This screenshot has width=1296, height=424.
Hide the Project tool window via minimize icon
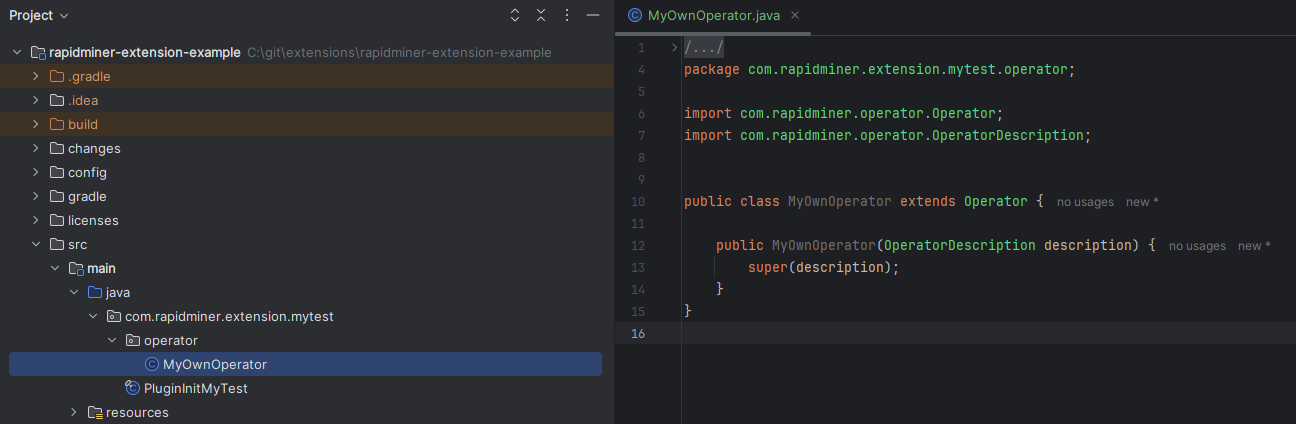(x=593, y=16)
